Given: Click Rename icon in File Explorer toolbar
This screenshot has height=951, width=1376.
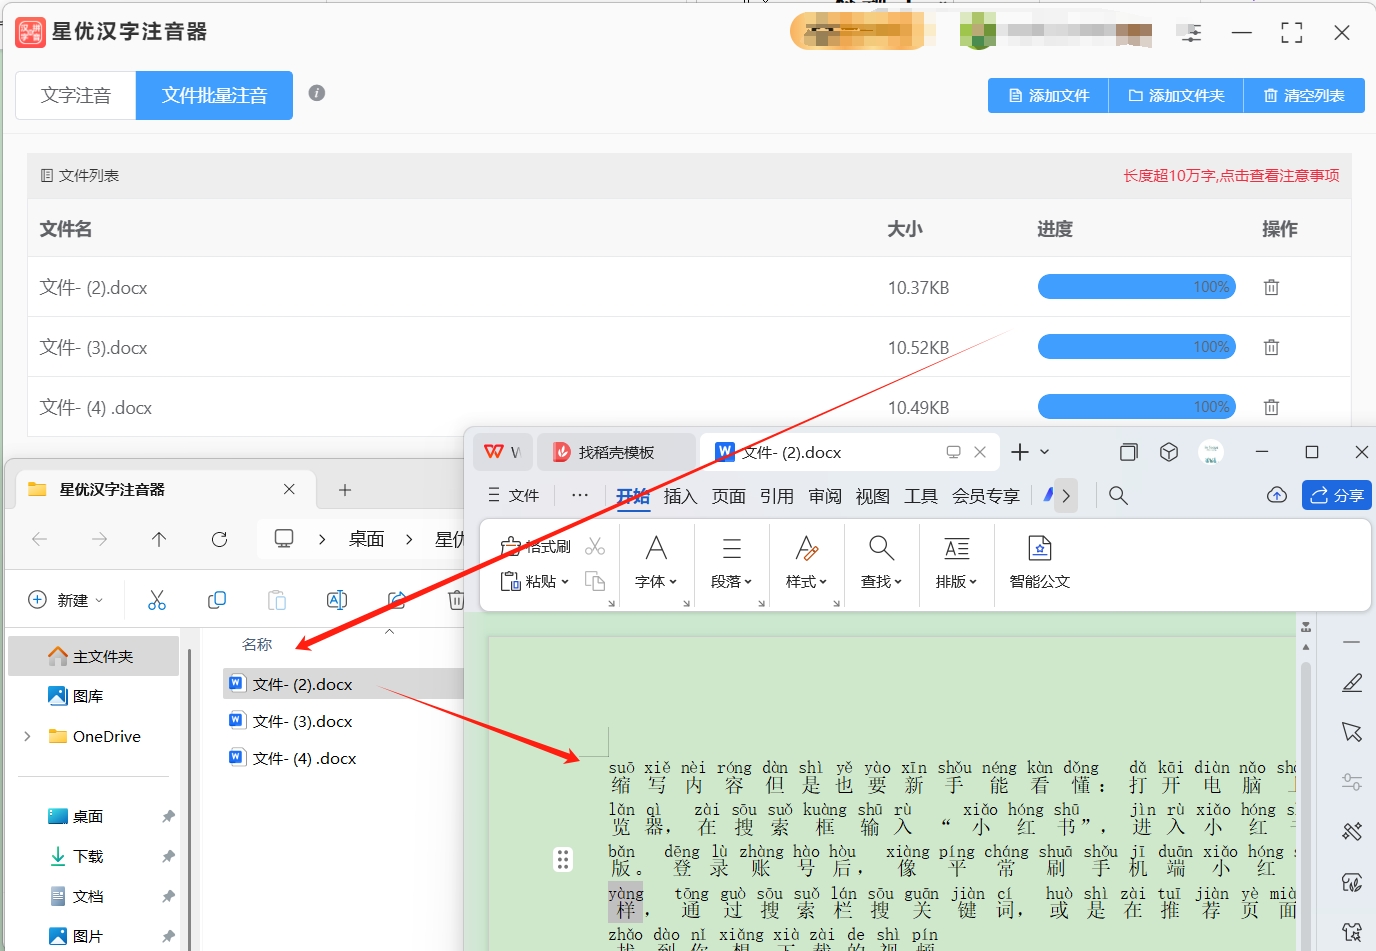Looking at the screenshot, I should pyautogui.click(x=337, y=600).
